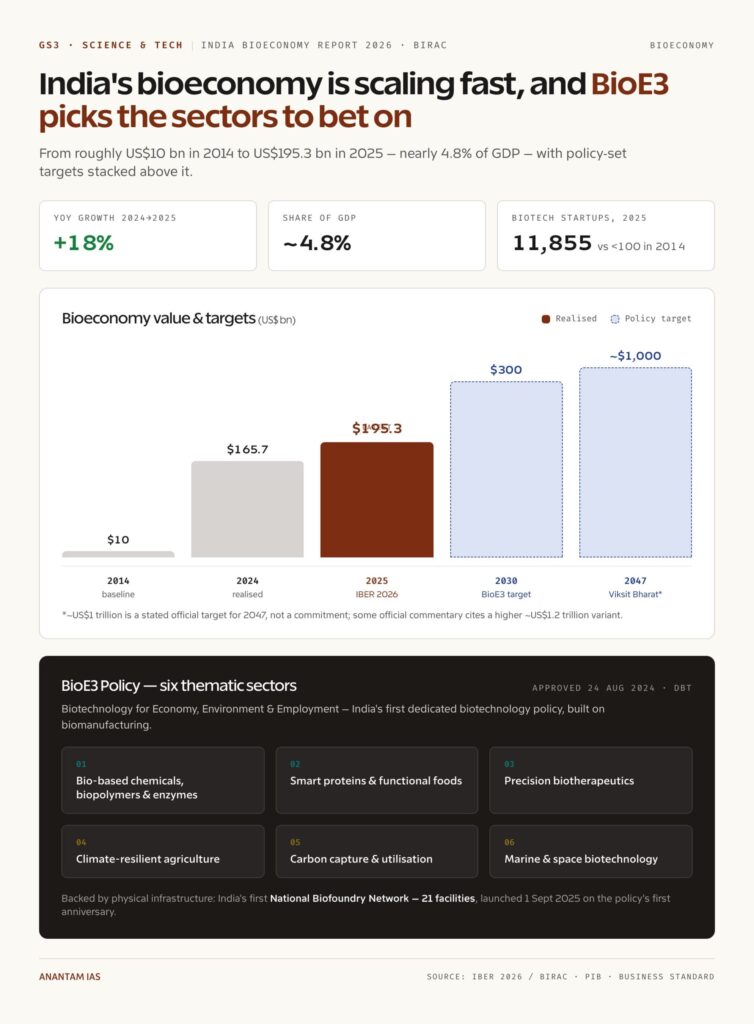Screen dimensions: 754x1024
Task: Select Smart proteins & functional foods card
Action: click(x=377, y=780)
